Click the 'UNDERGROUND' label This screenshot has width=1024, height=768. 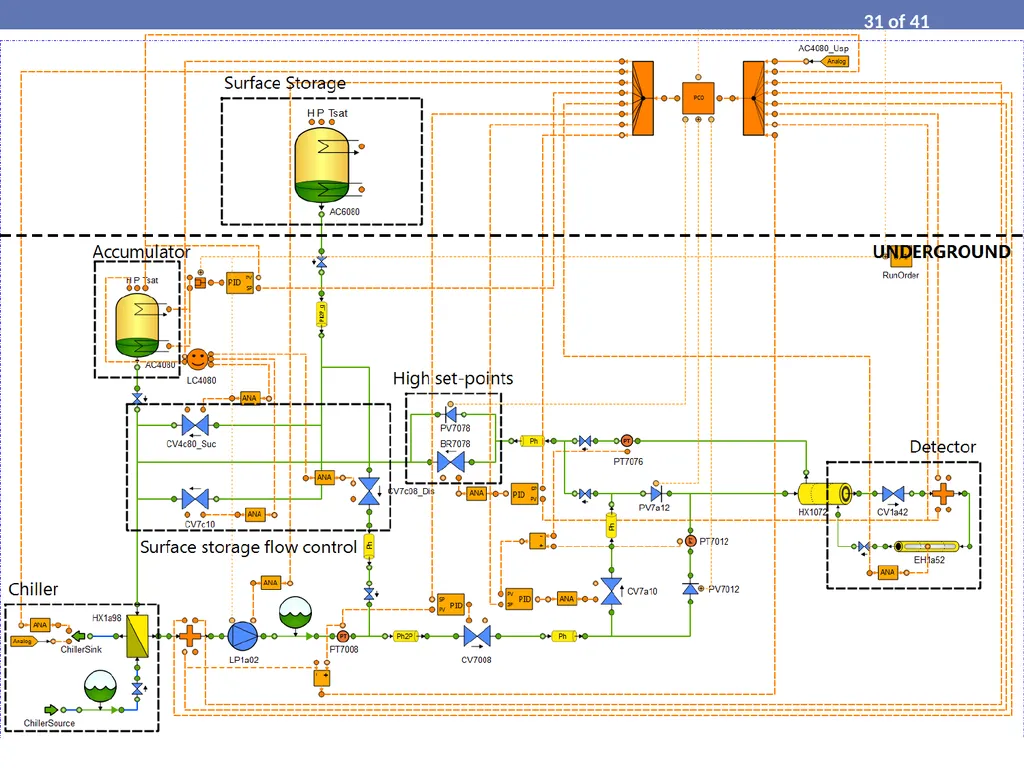coord(941,252)
